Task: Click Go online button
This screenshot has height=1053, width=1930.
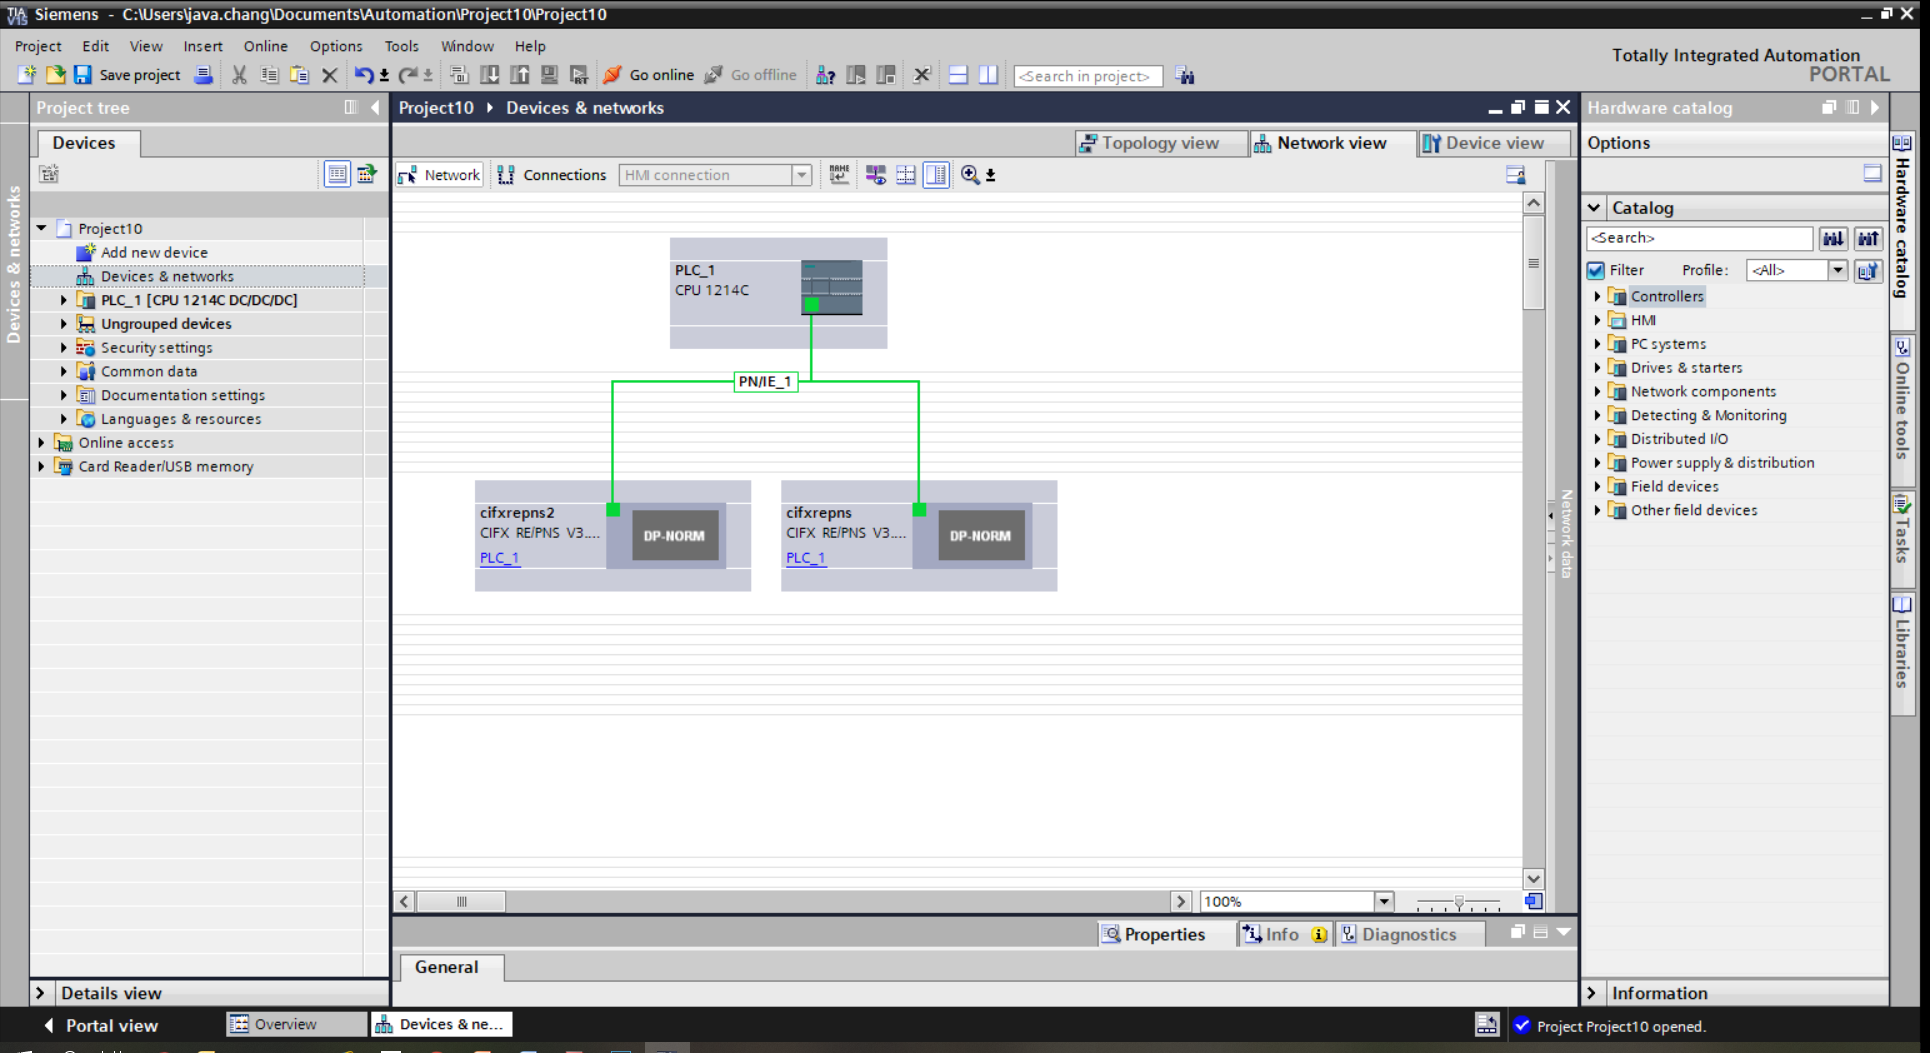Action: coord(649,75)
